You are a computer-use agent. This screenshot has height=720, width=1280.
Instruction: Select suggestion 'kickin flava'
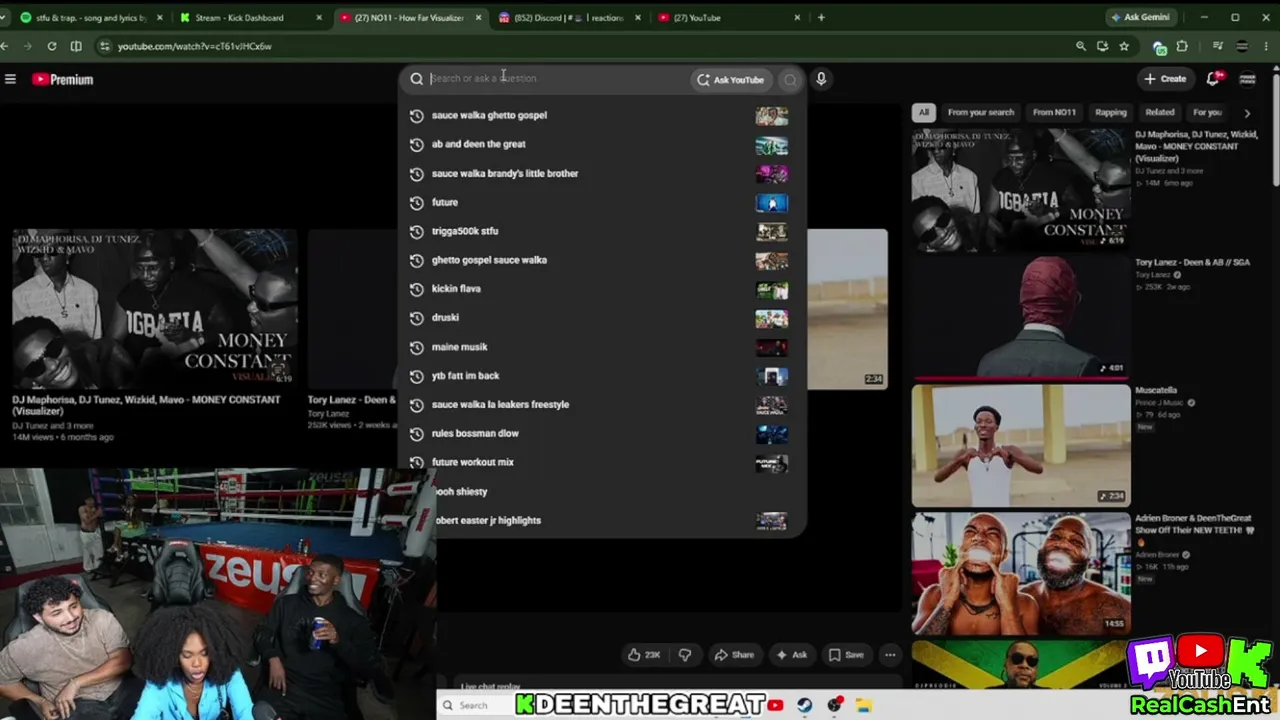pos(601,290)
